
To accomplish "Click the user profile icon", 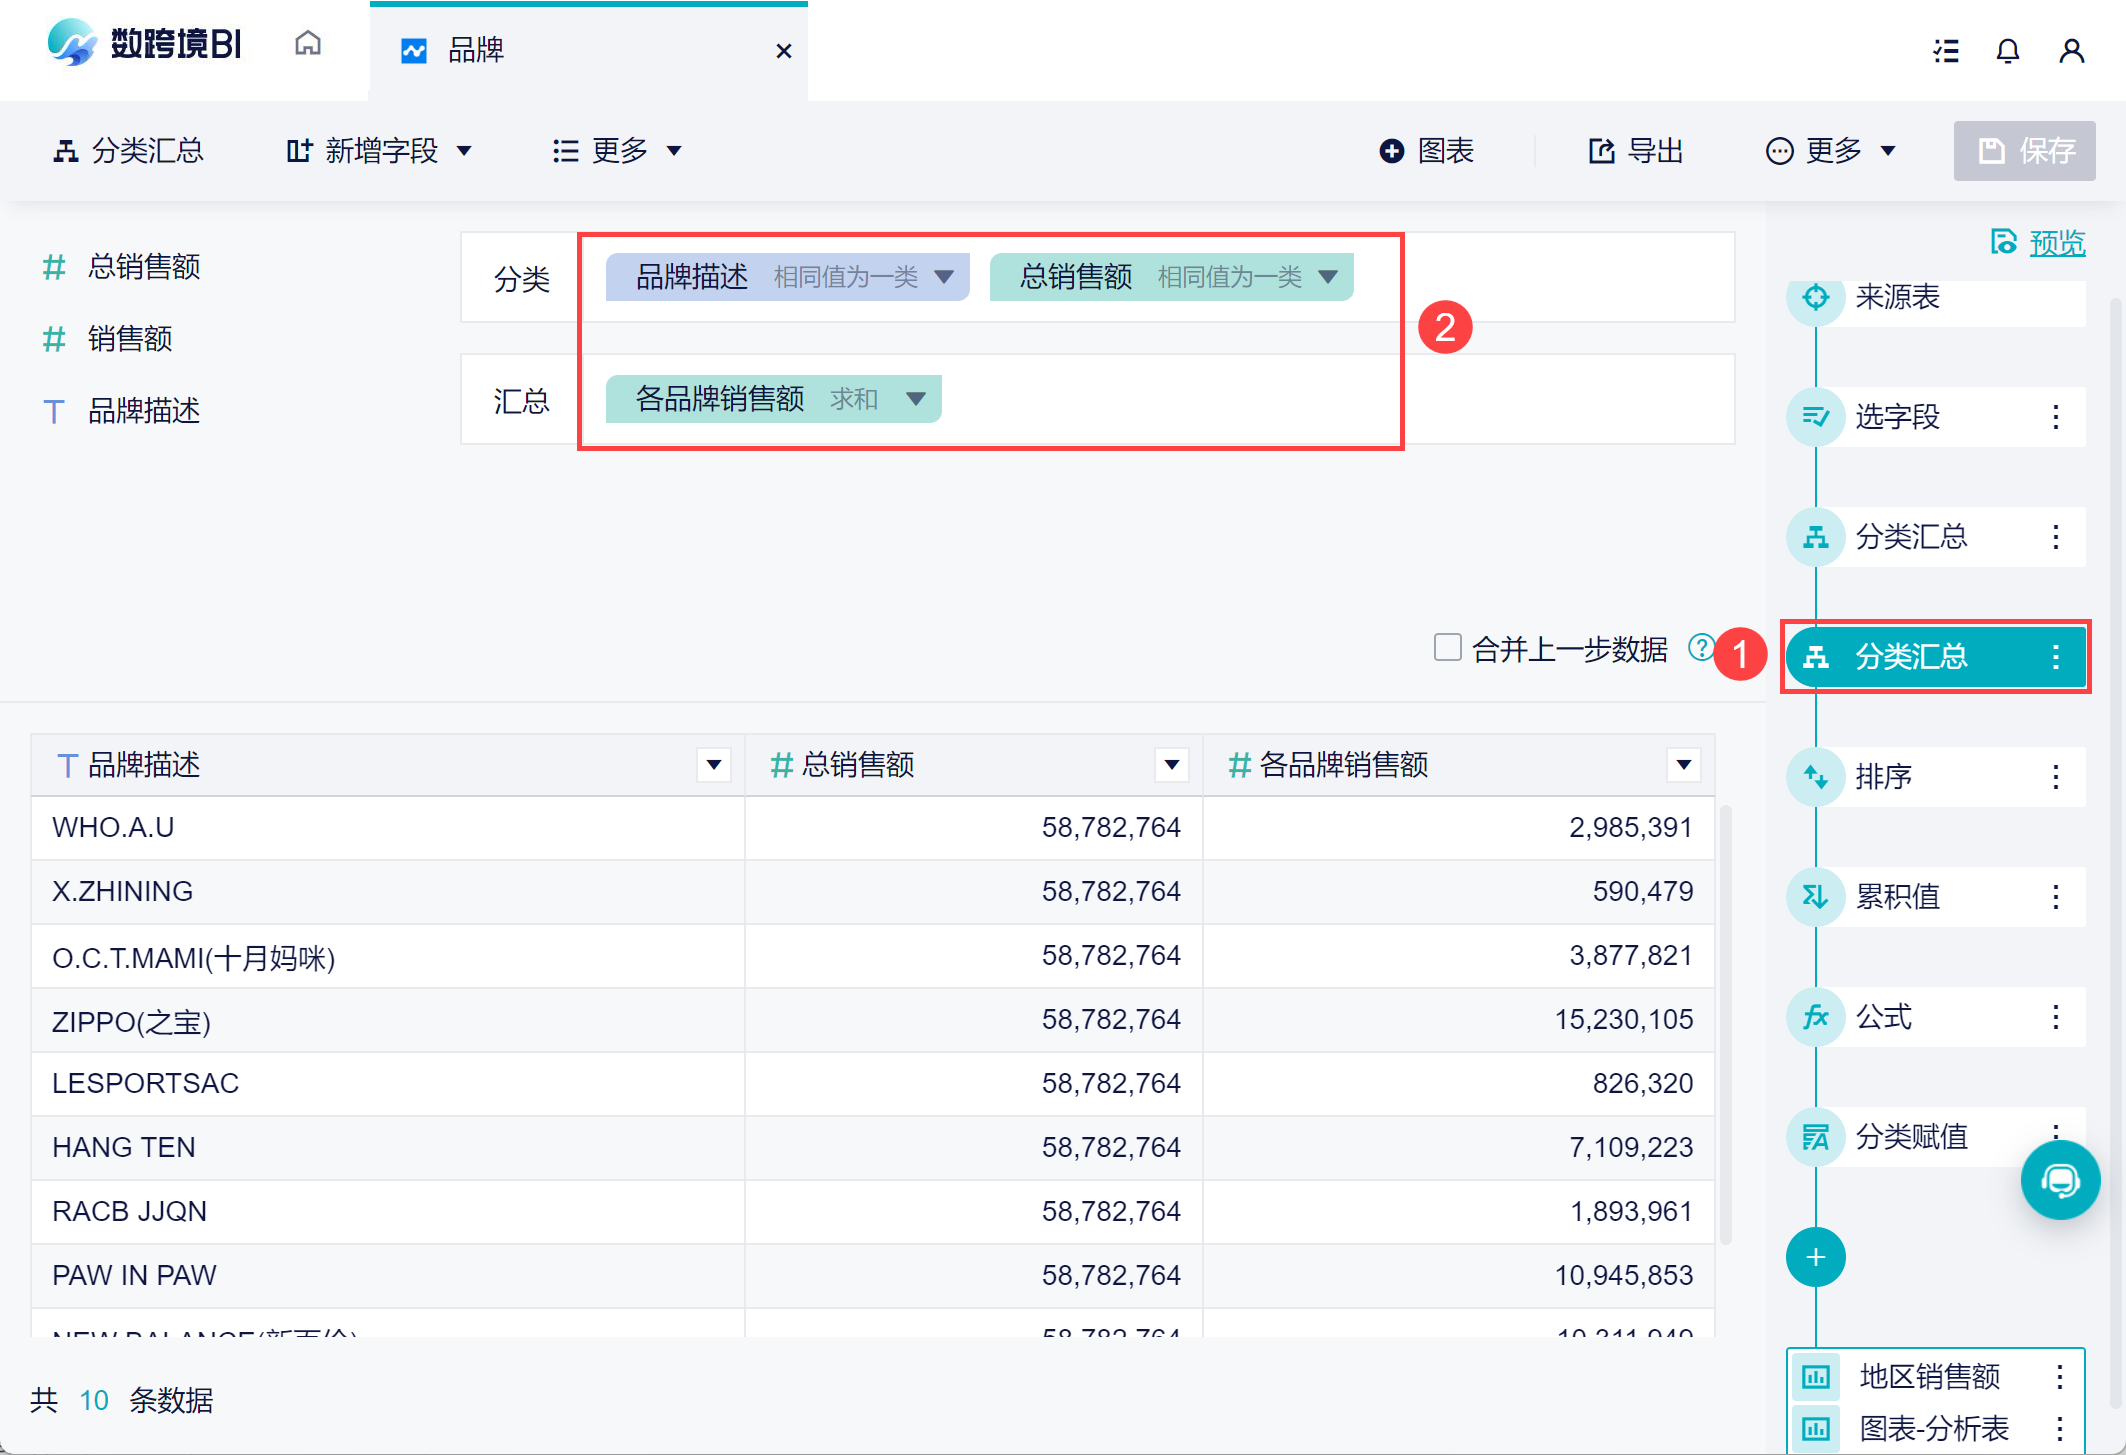I will pos(2071,50).
